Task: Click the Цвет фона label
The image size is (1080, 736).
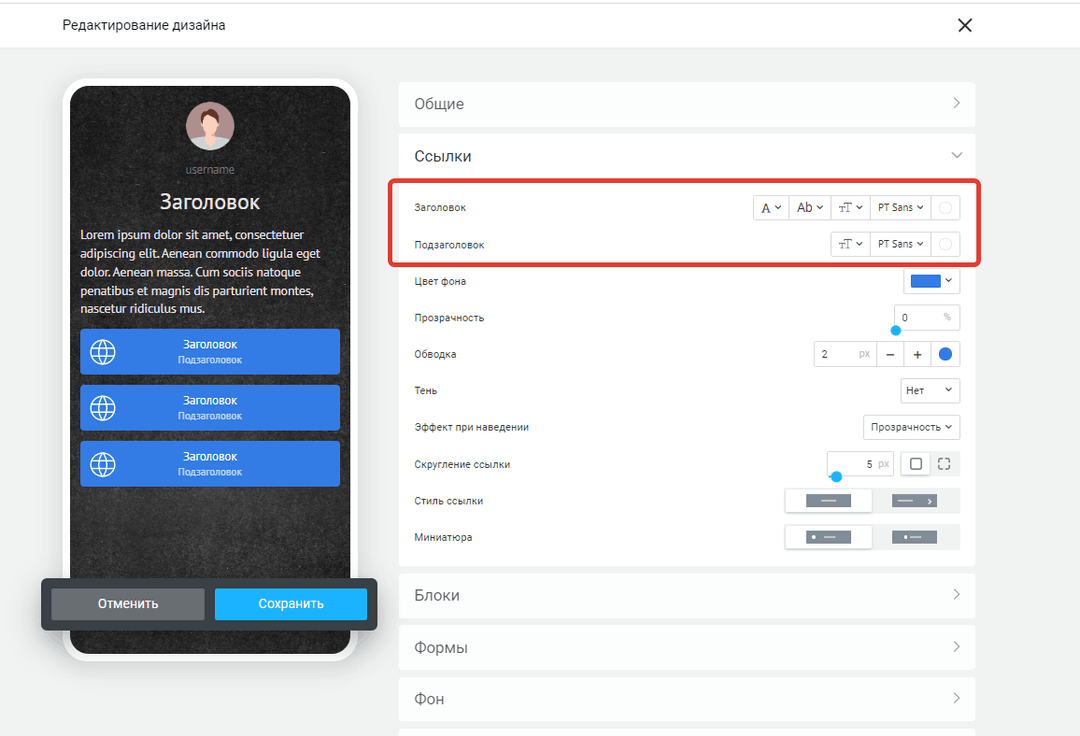Action: [x=440, y=281]
